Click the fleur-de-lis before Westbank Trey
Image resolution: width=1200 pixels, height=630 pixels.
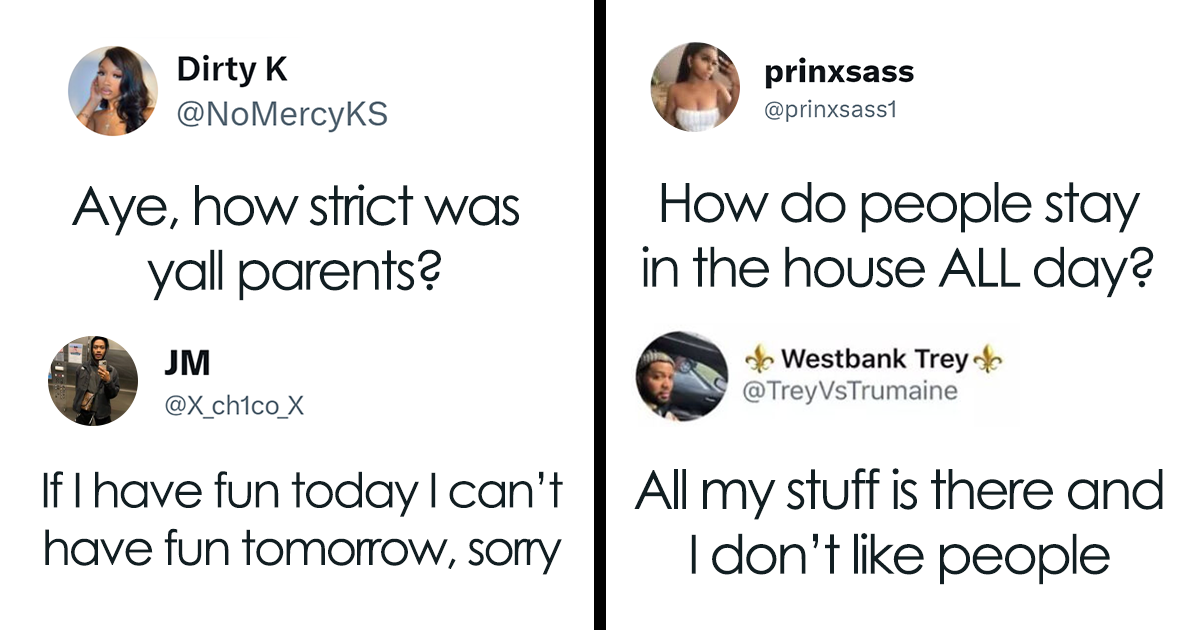pos(761,358)
